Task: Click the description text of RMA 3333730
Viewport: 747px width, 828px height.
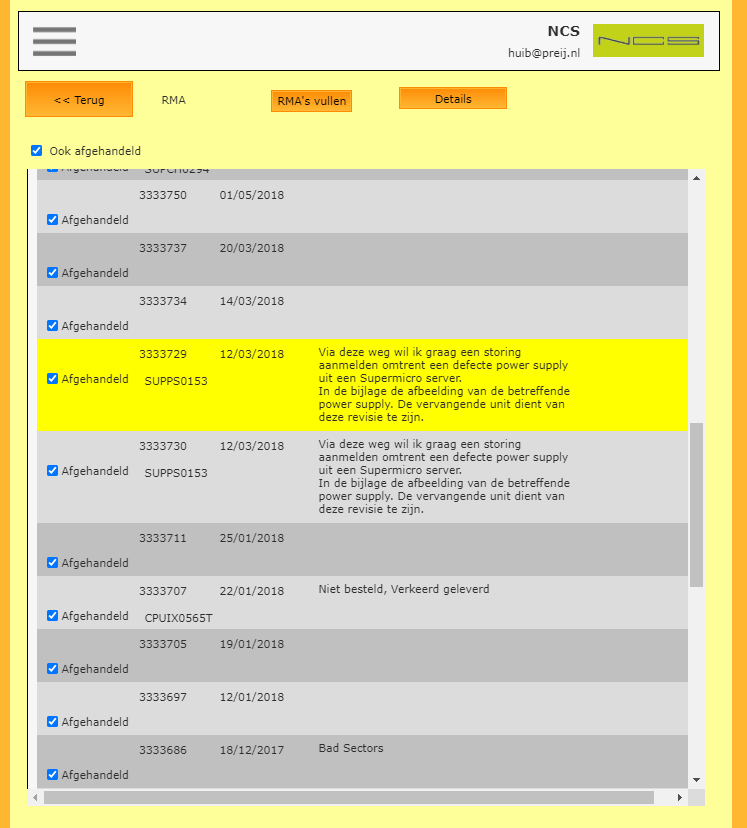Action: point(444,476)
